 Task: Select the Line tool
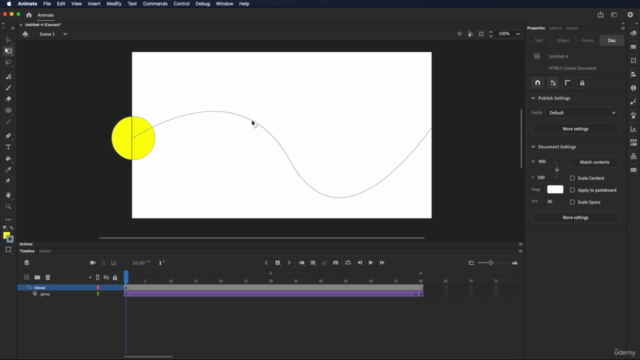tap(8, 122)
